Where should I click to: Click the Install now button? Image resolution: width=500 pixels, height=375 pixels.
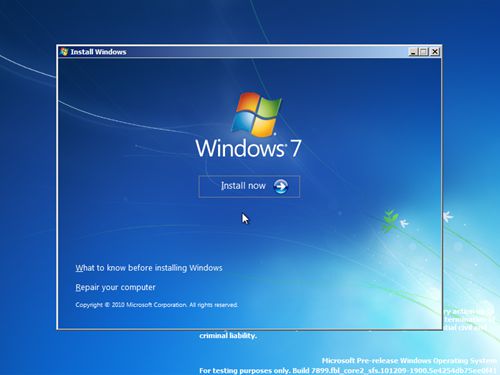click(x=249, y=186)
